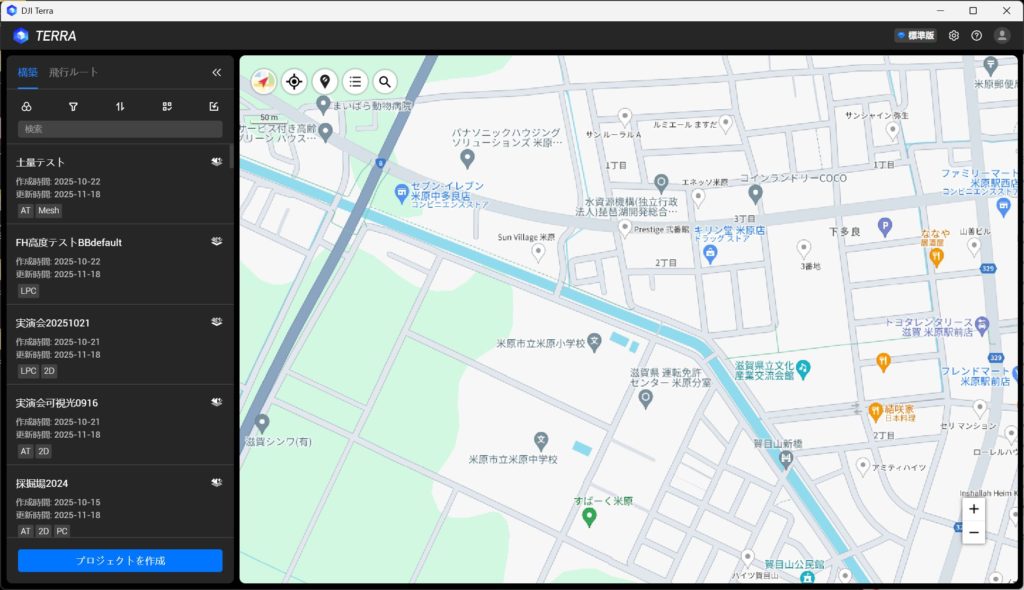1024x590 pixels.
Task: Click the 検索 search input field
Action: point(120,129)
